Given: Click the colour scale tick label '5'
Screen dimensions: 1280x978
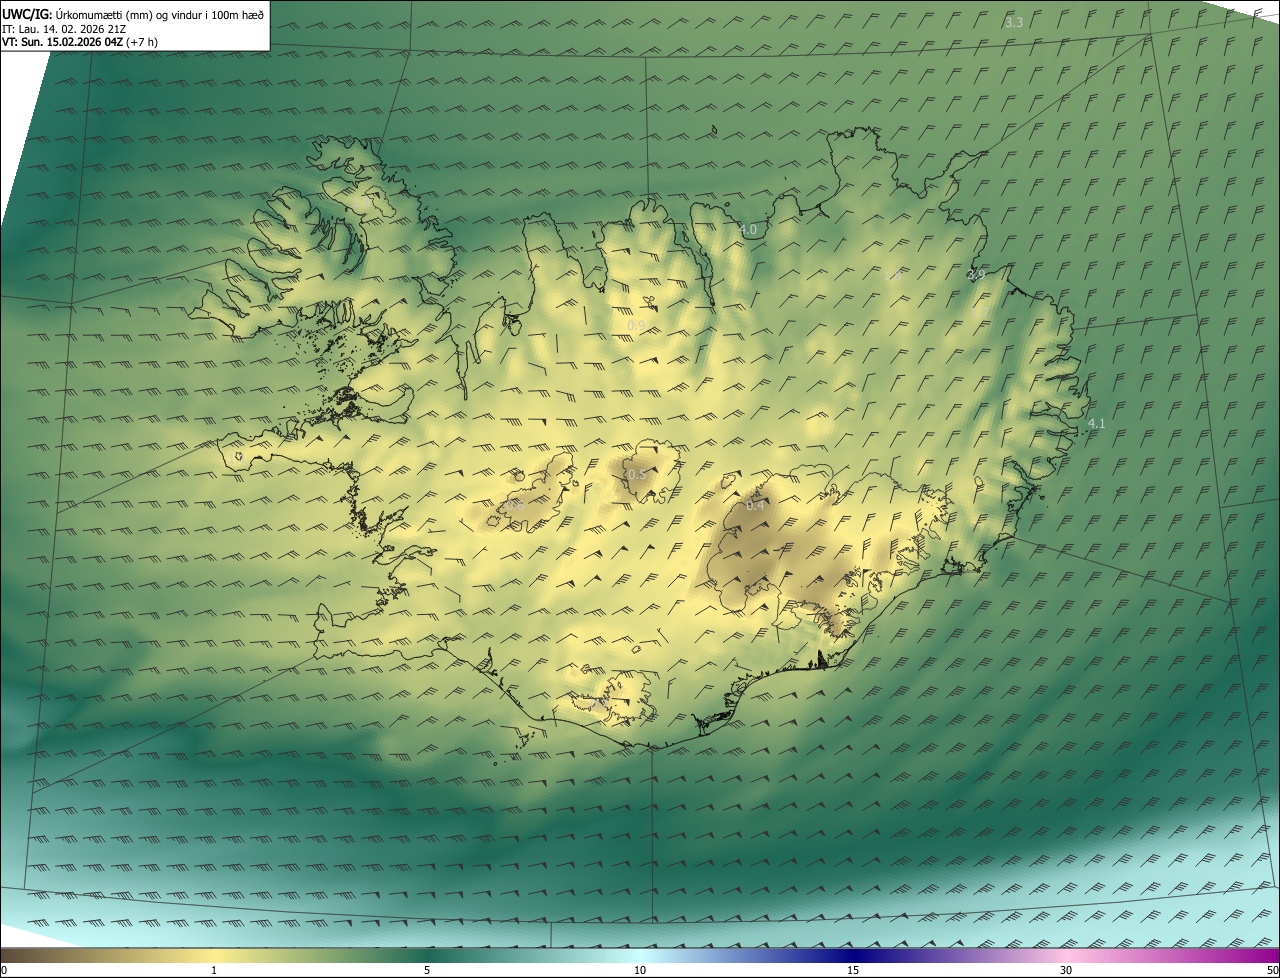Looking at the screenshot, I should 427,970.
